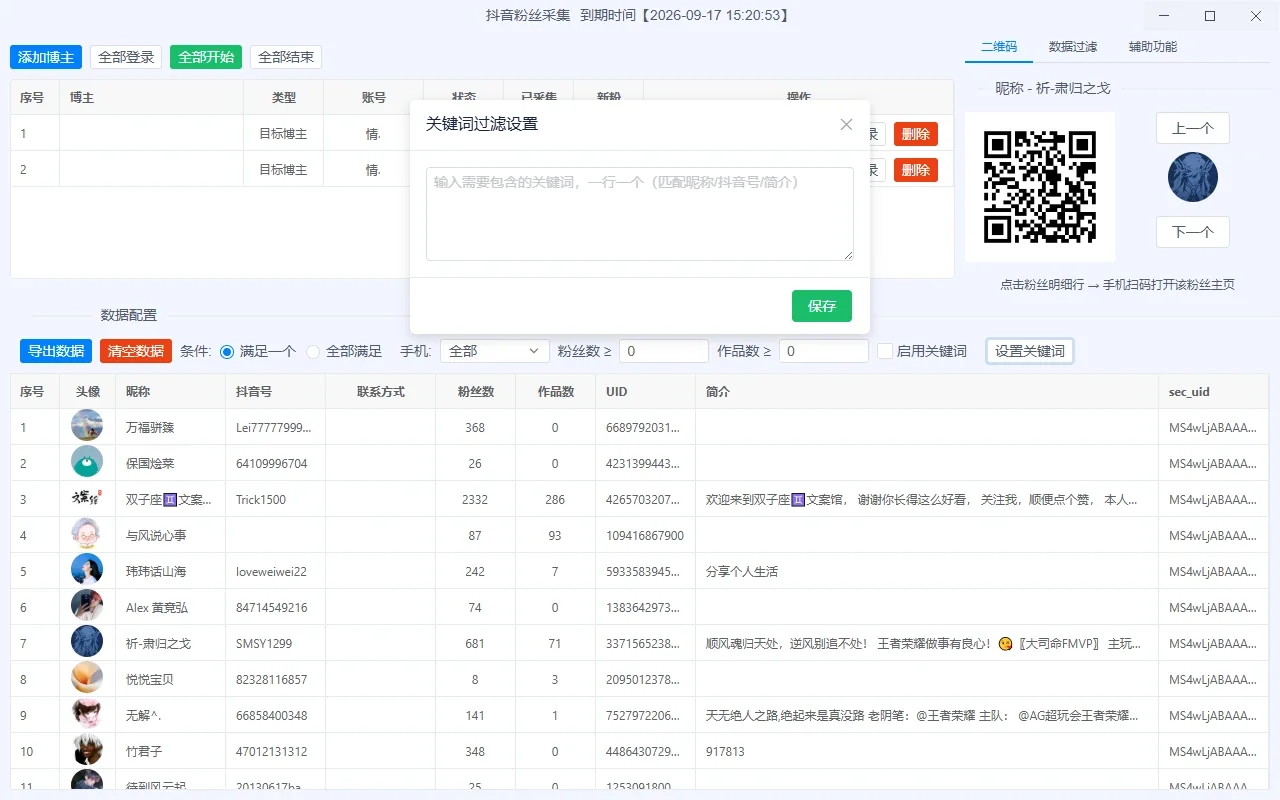
Task: Click the 设置关键词 button
Action: coord(1030,351)
